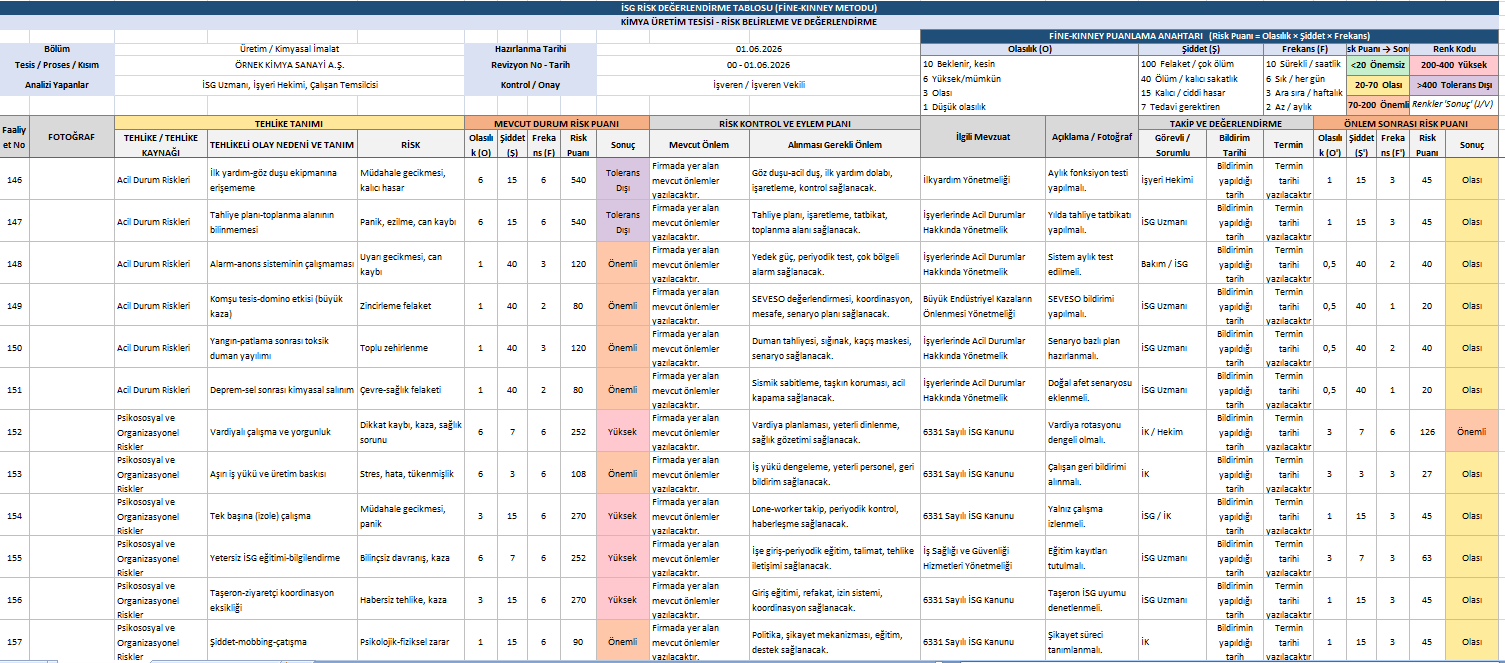Click the 'İşyeri Hekimi' responsible cell in row 146
Screen dimensions: 1505x663
1173,179
